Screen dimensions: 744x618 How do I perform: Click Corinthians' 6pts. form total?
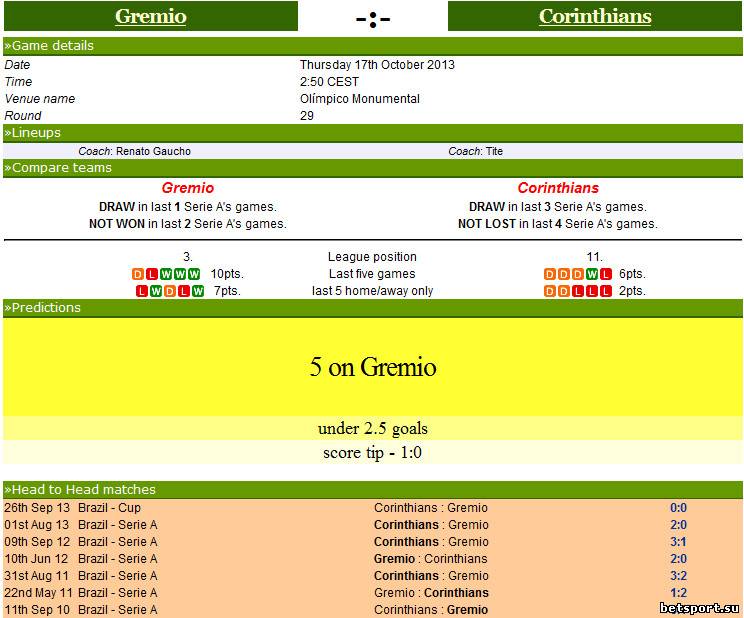tap(632, 274)
